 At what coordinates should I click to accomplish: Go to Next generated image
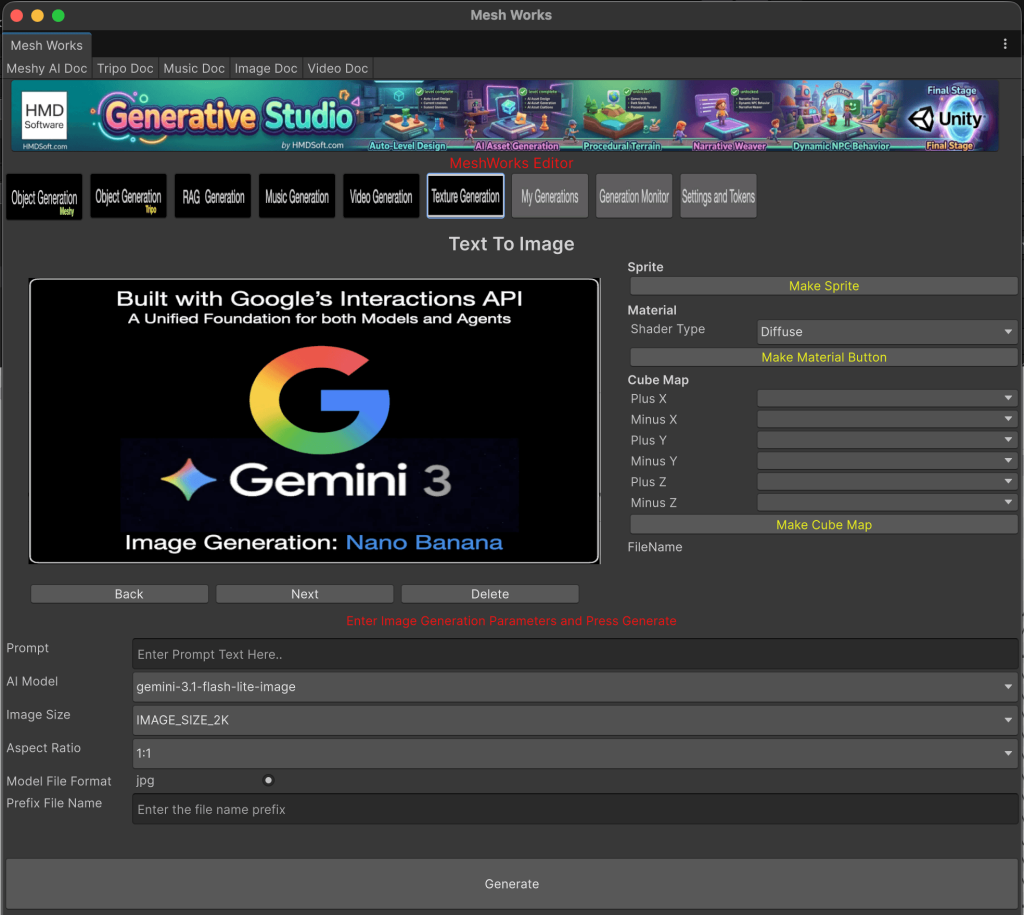(305, 594)
